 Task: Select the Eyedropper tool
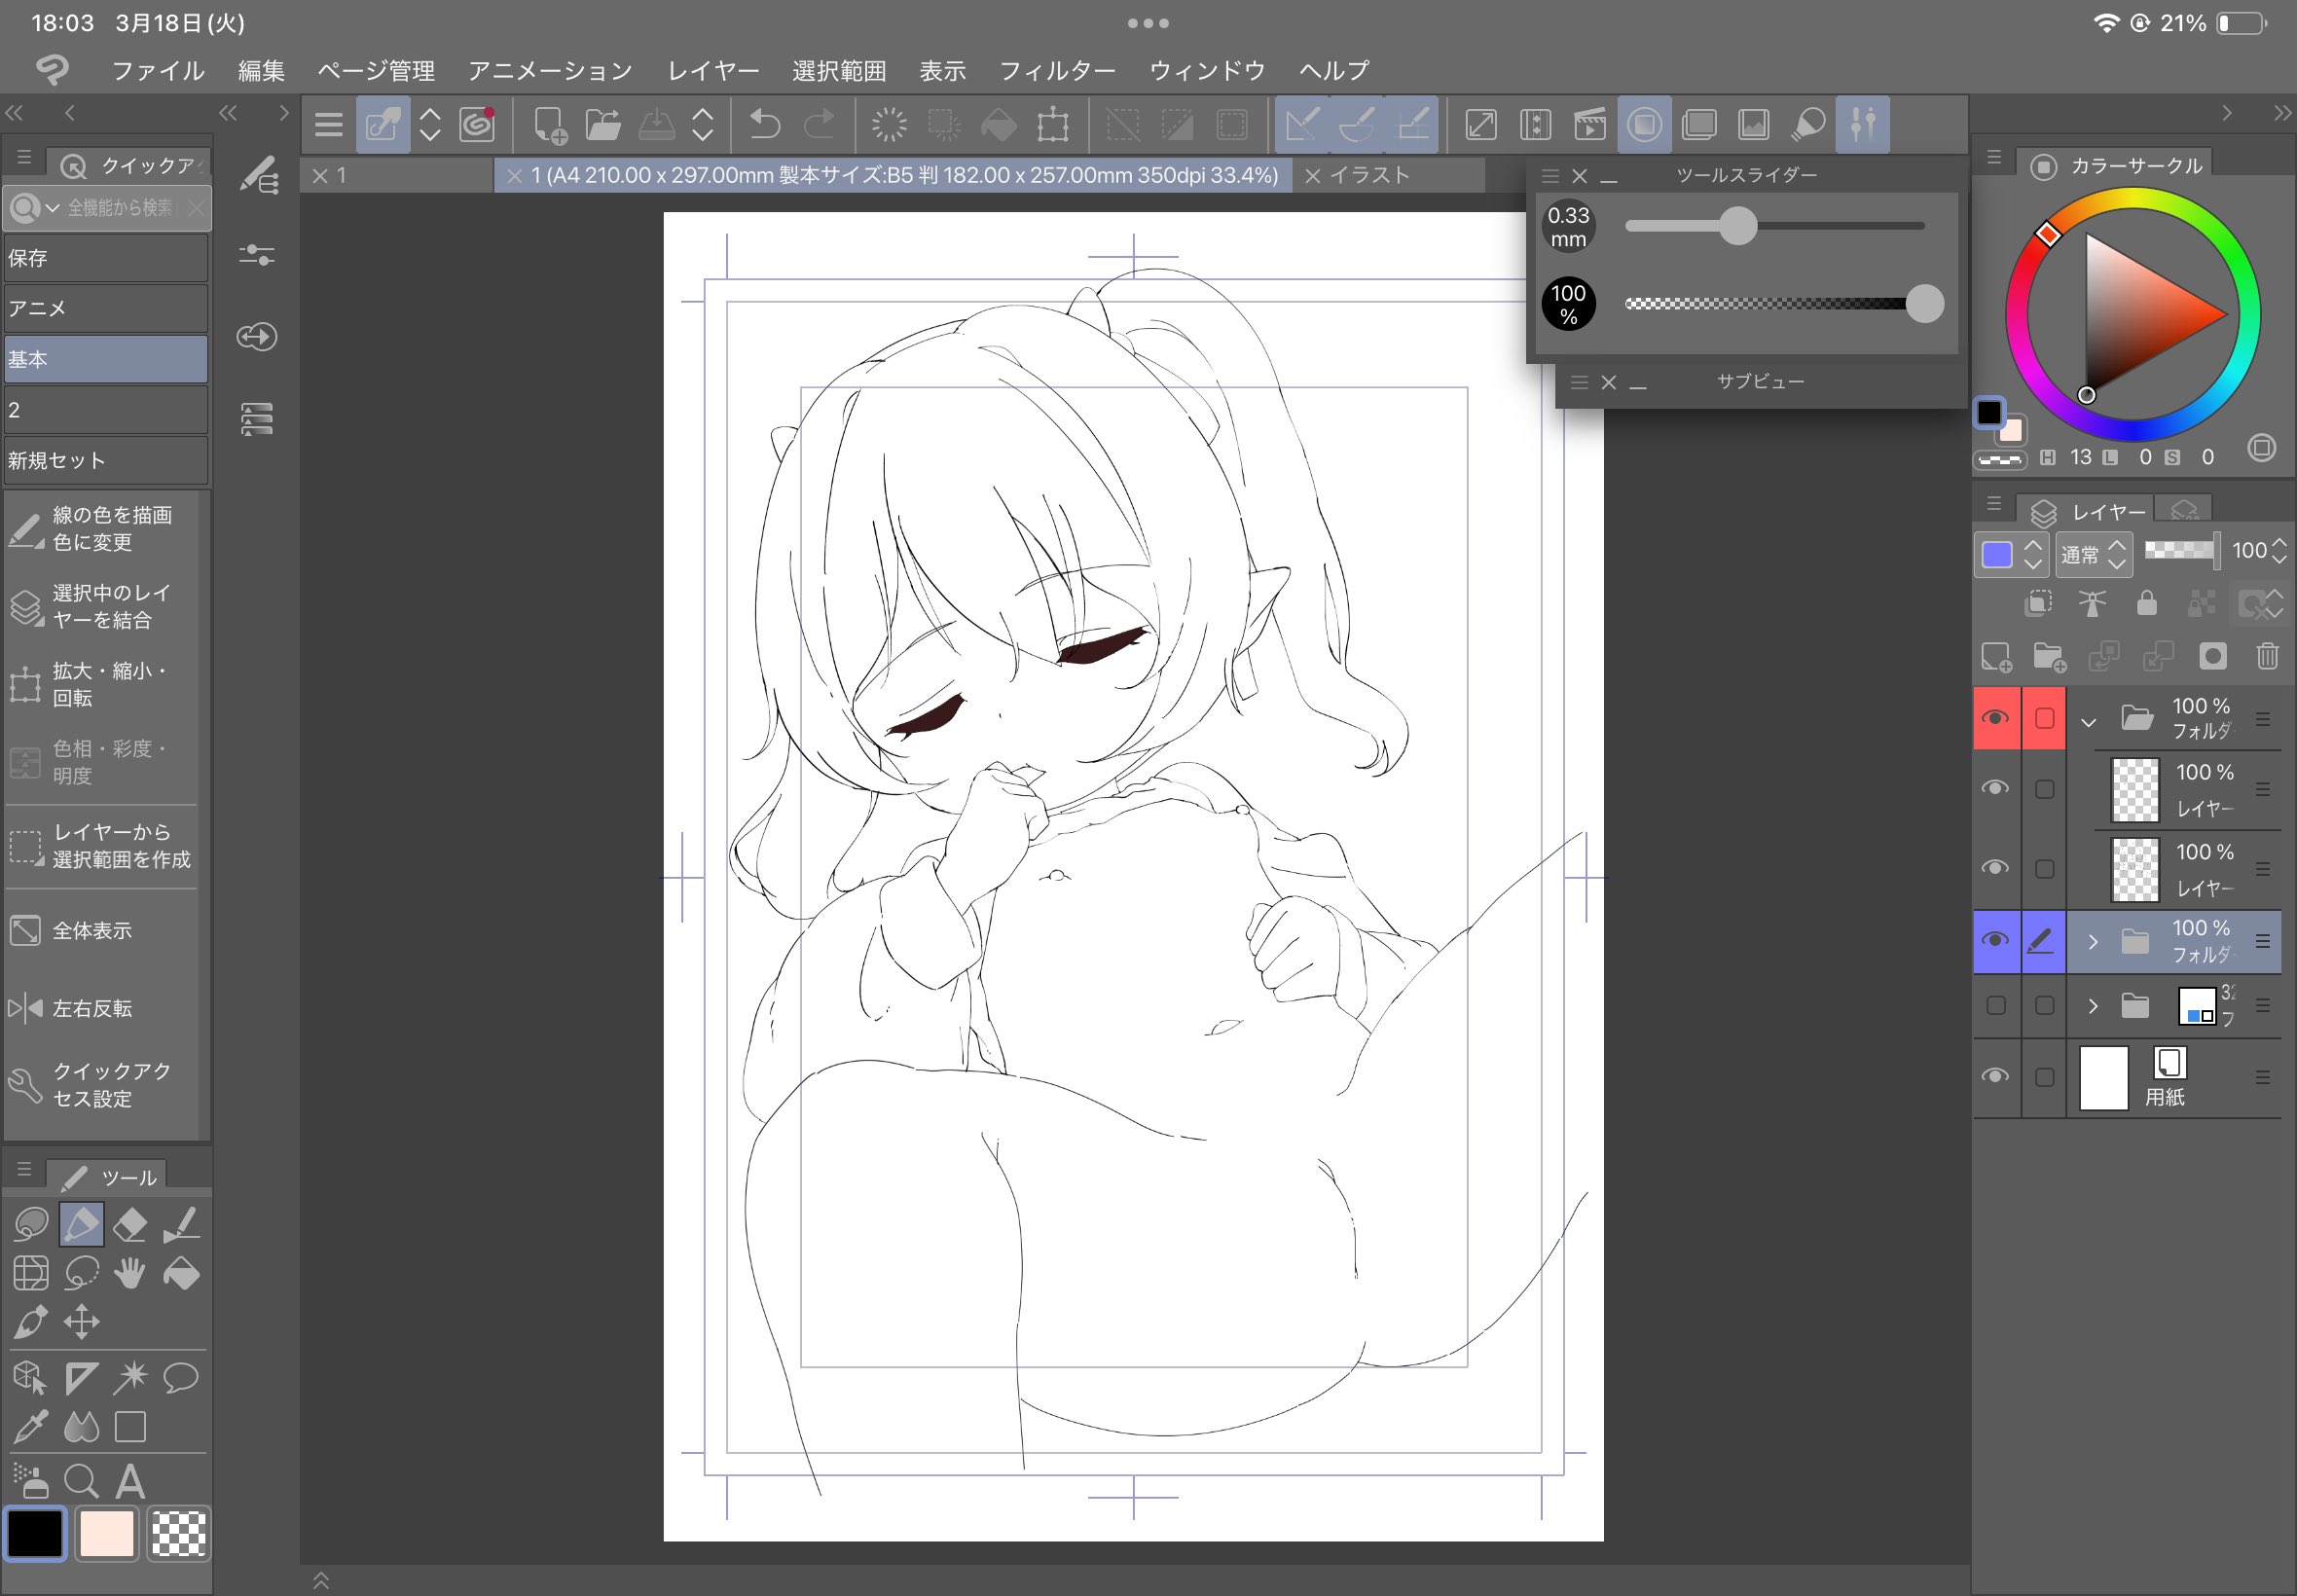tap(30, 1427)
